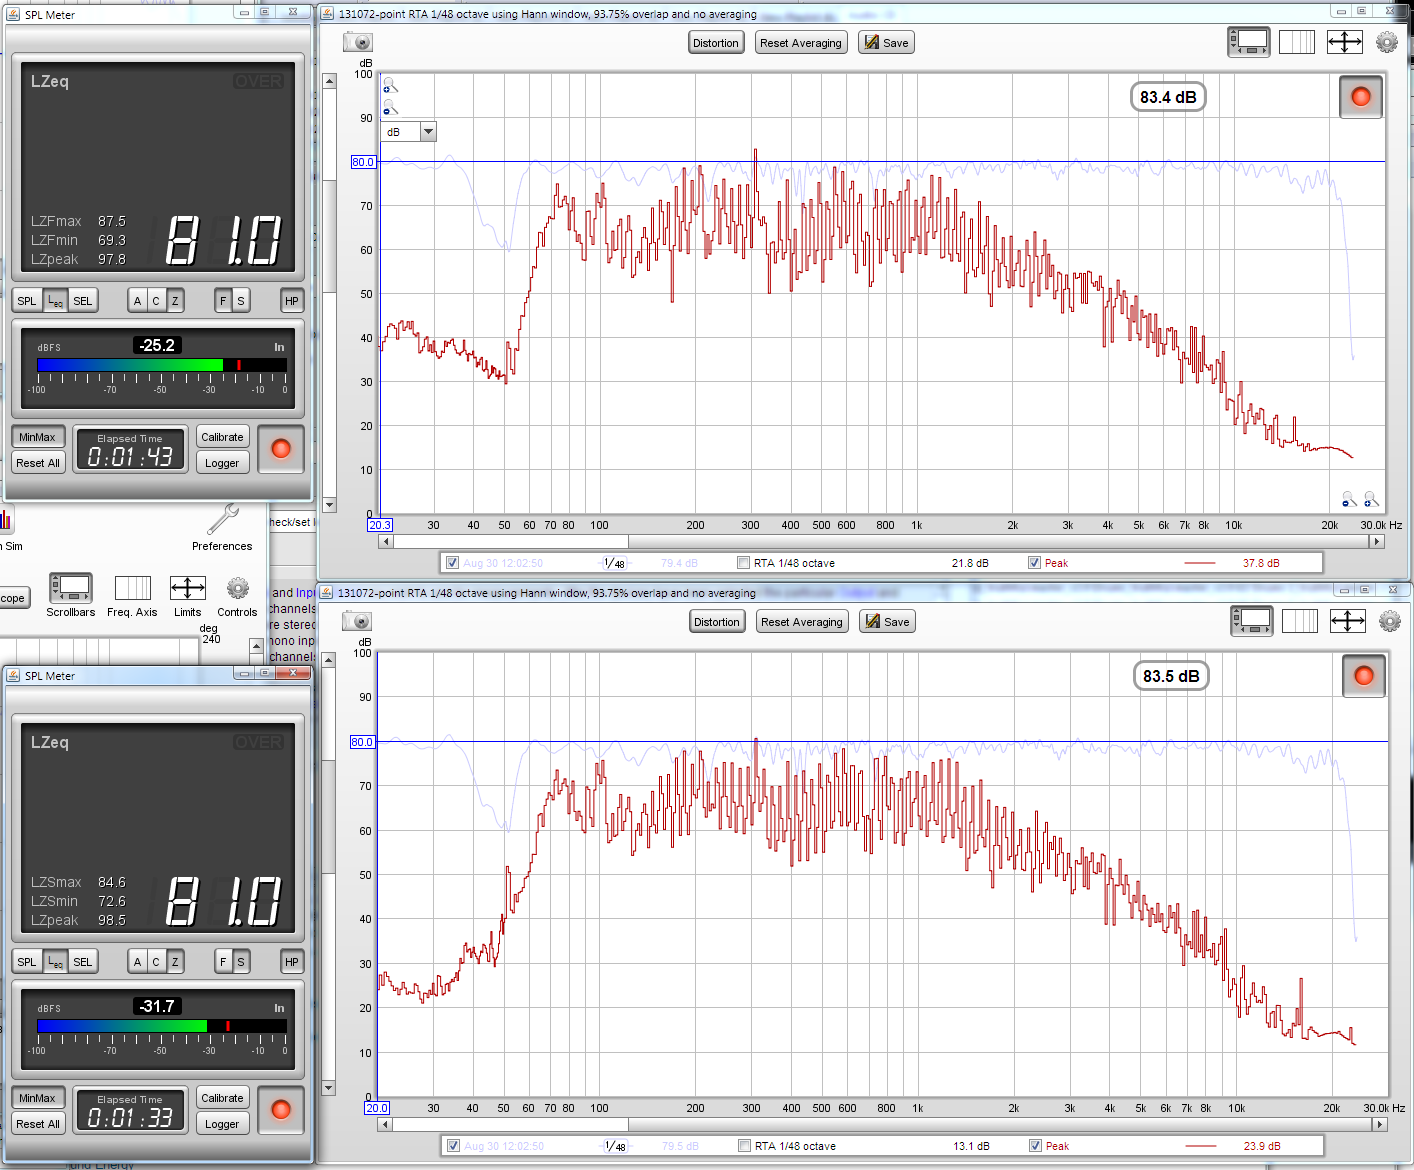Open dB axis units dropdown in top graph

pyautogui.click(x=428, y=132)
